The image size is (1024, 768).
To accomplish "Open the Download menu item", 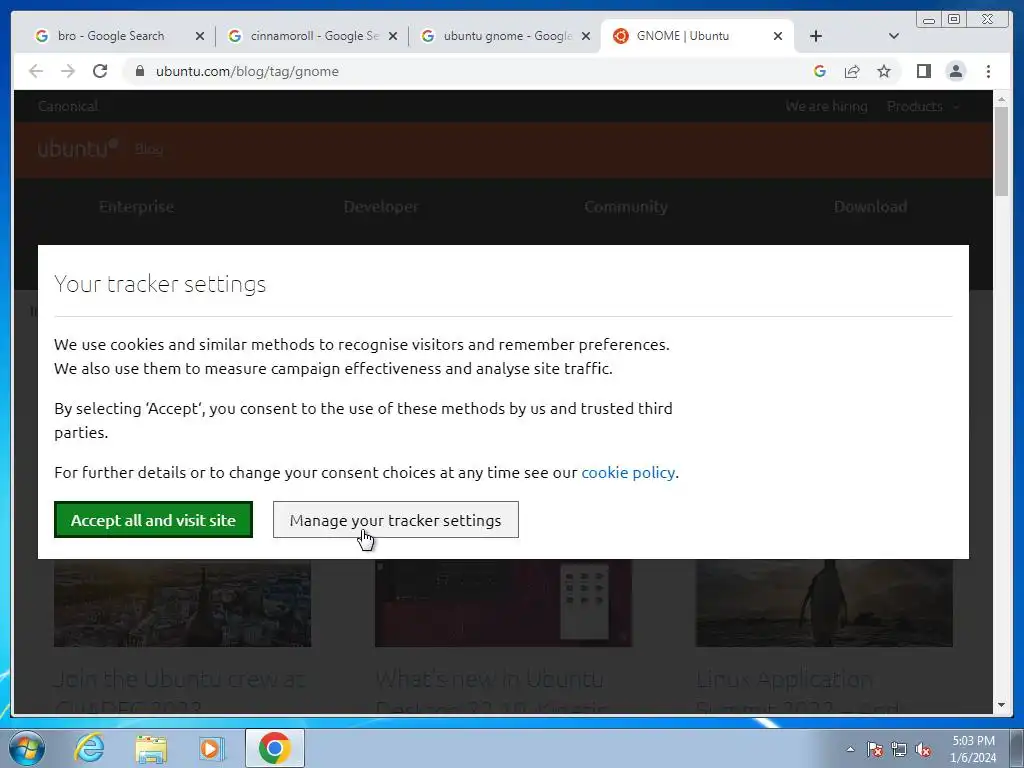I will coord(870,206).
